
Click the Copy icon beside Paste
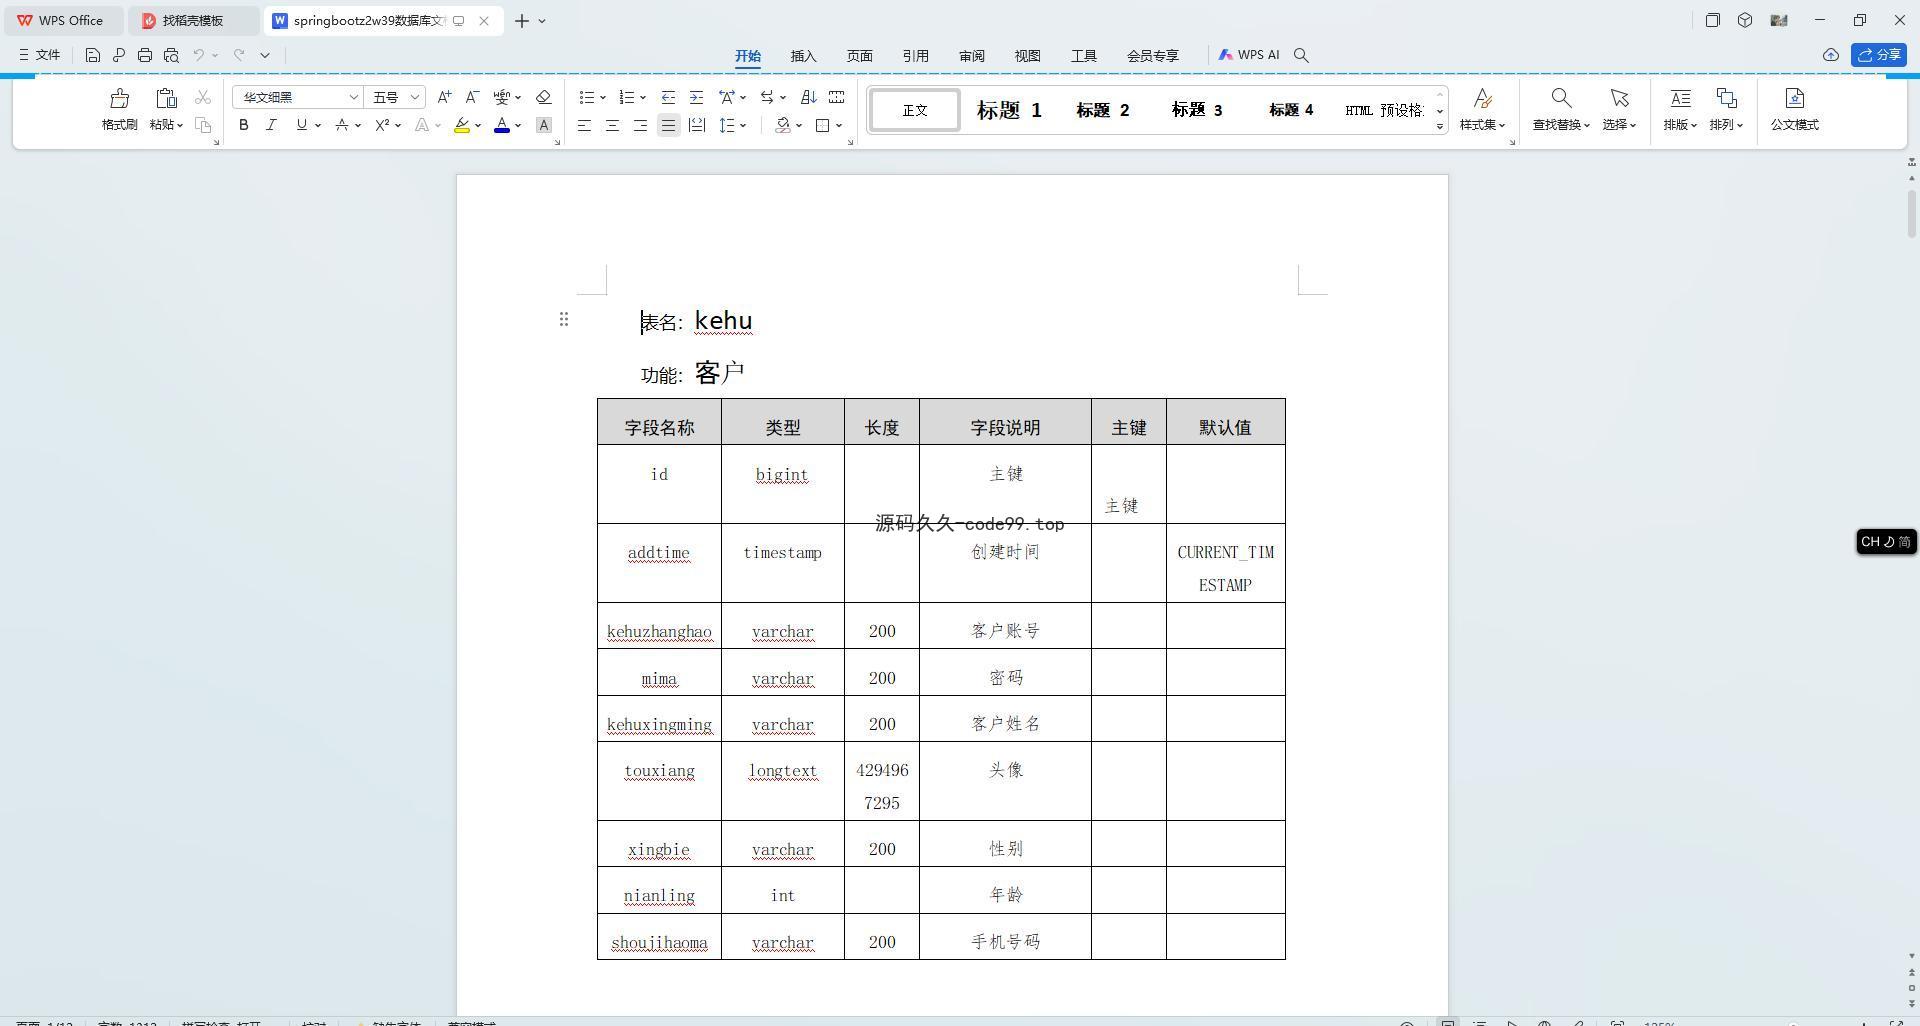203,125
